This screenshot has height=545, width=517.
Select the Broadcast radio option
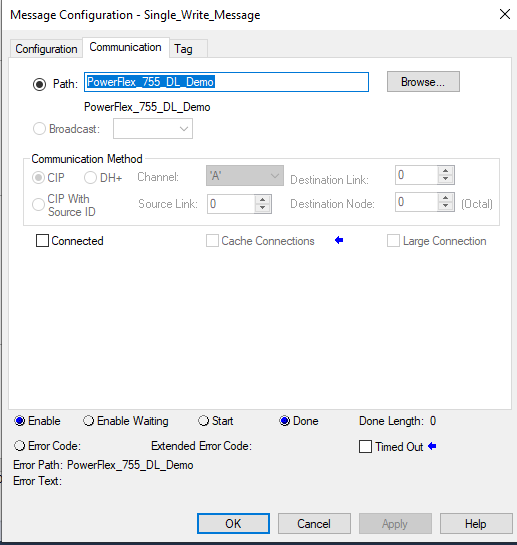click(x=39, y=129)
